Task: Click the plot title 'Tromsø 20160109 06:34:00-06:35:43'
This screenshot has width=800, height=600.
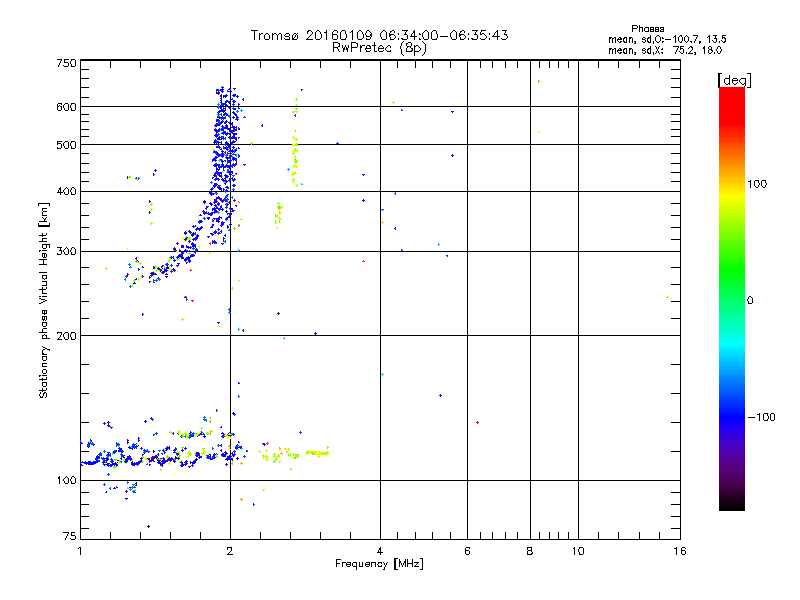Action: [x=379, y=35]
